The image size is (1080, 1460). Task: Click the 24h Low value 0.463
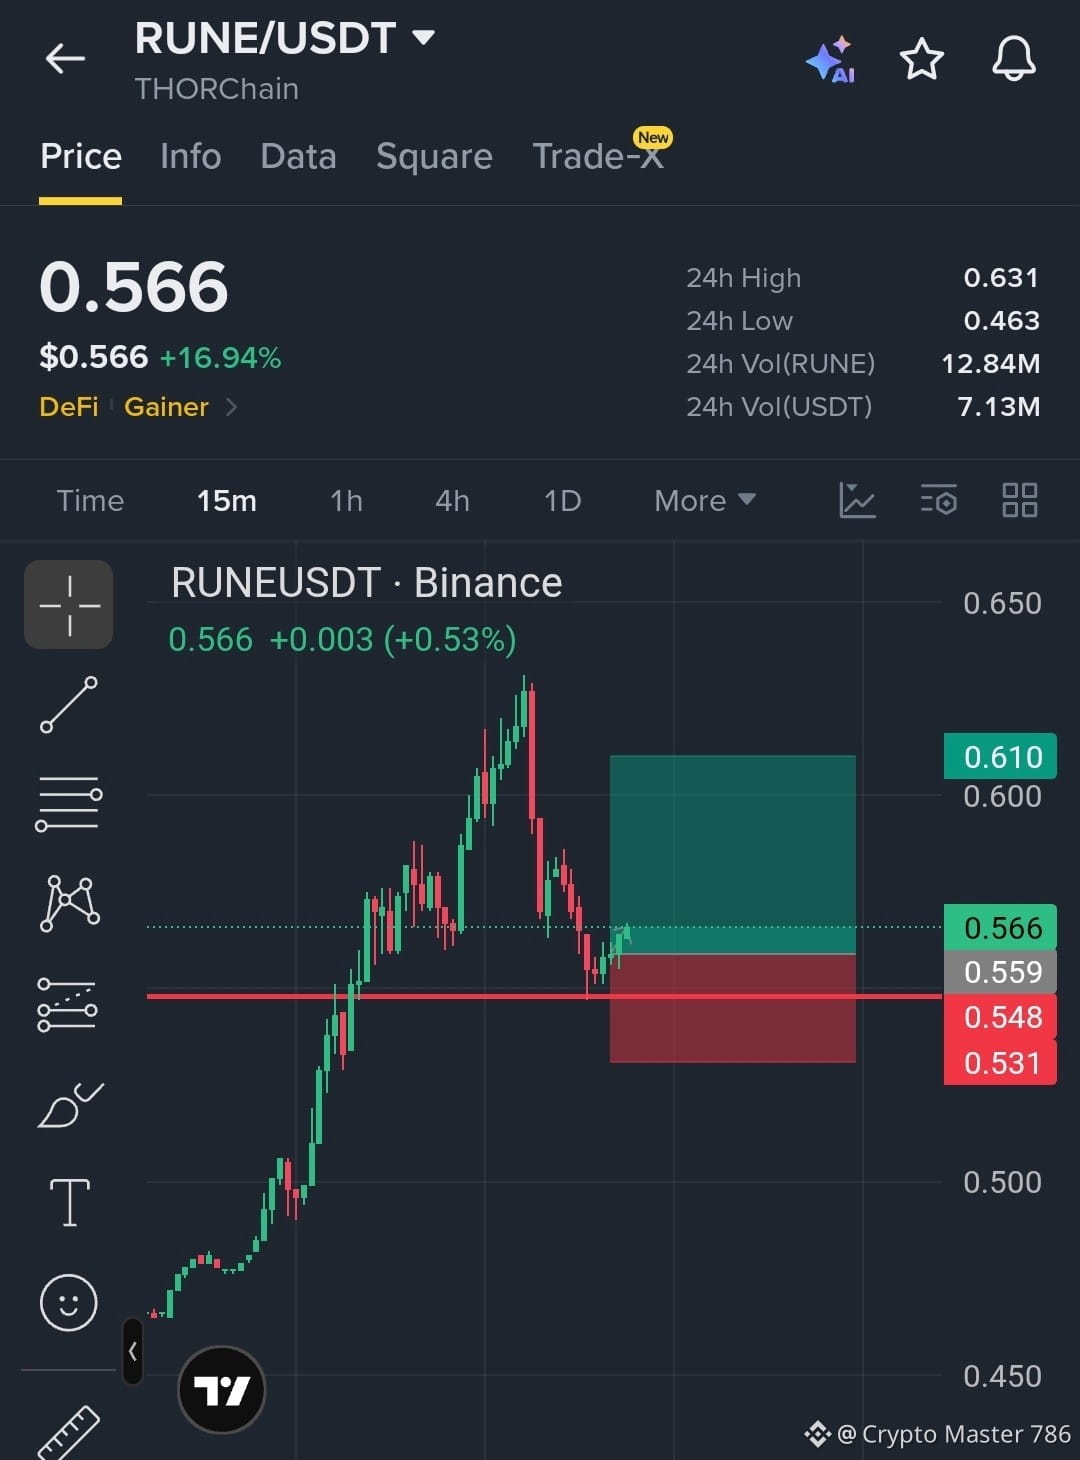pyautogui.click(x=1001, y=321)
